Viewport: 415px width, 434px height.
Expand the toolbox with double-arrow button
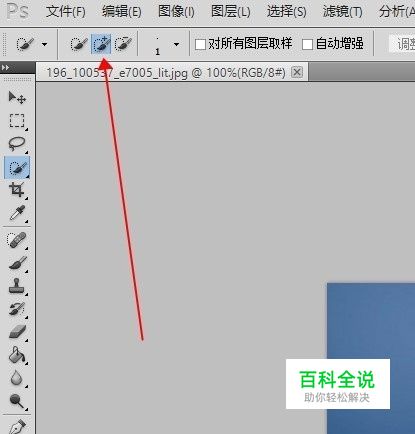tap(5, 68)
